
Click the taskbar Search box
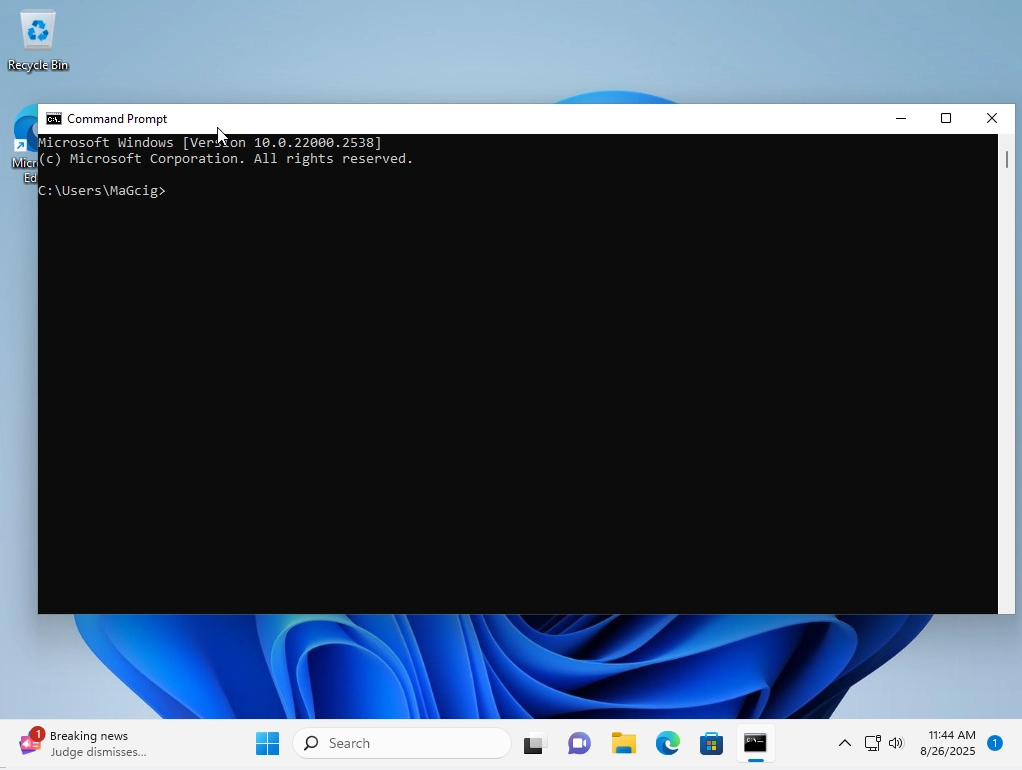[402, 743]
